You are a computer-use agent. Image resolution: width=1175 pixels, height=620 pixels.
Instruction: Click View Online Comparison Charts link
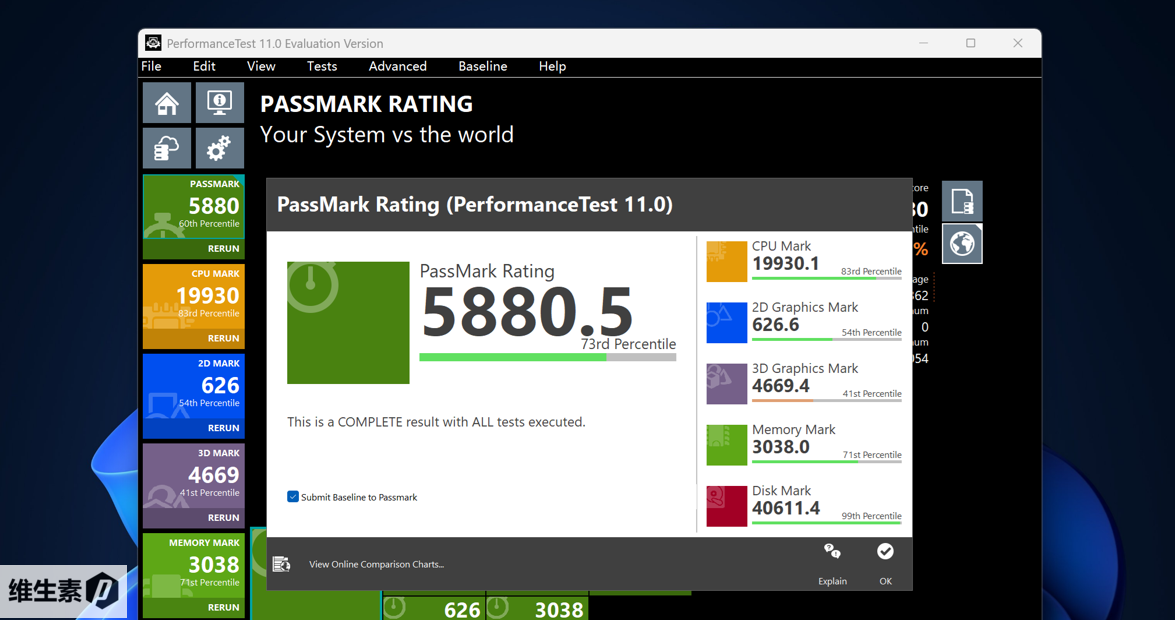(x=376, y=564)
